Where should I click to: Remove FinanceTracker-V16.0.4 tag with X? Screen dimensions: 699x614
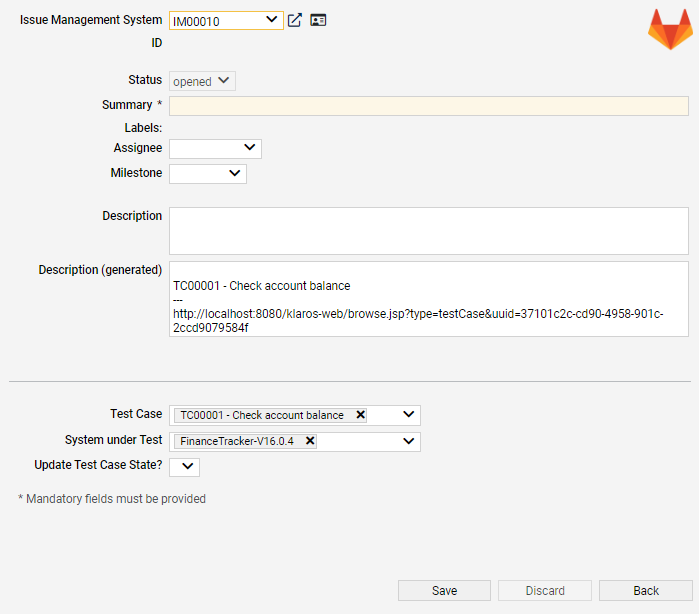310,441
